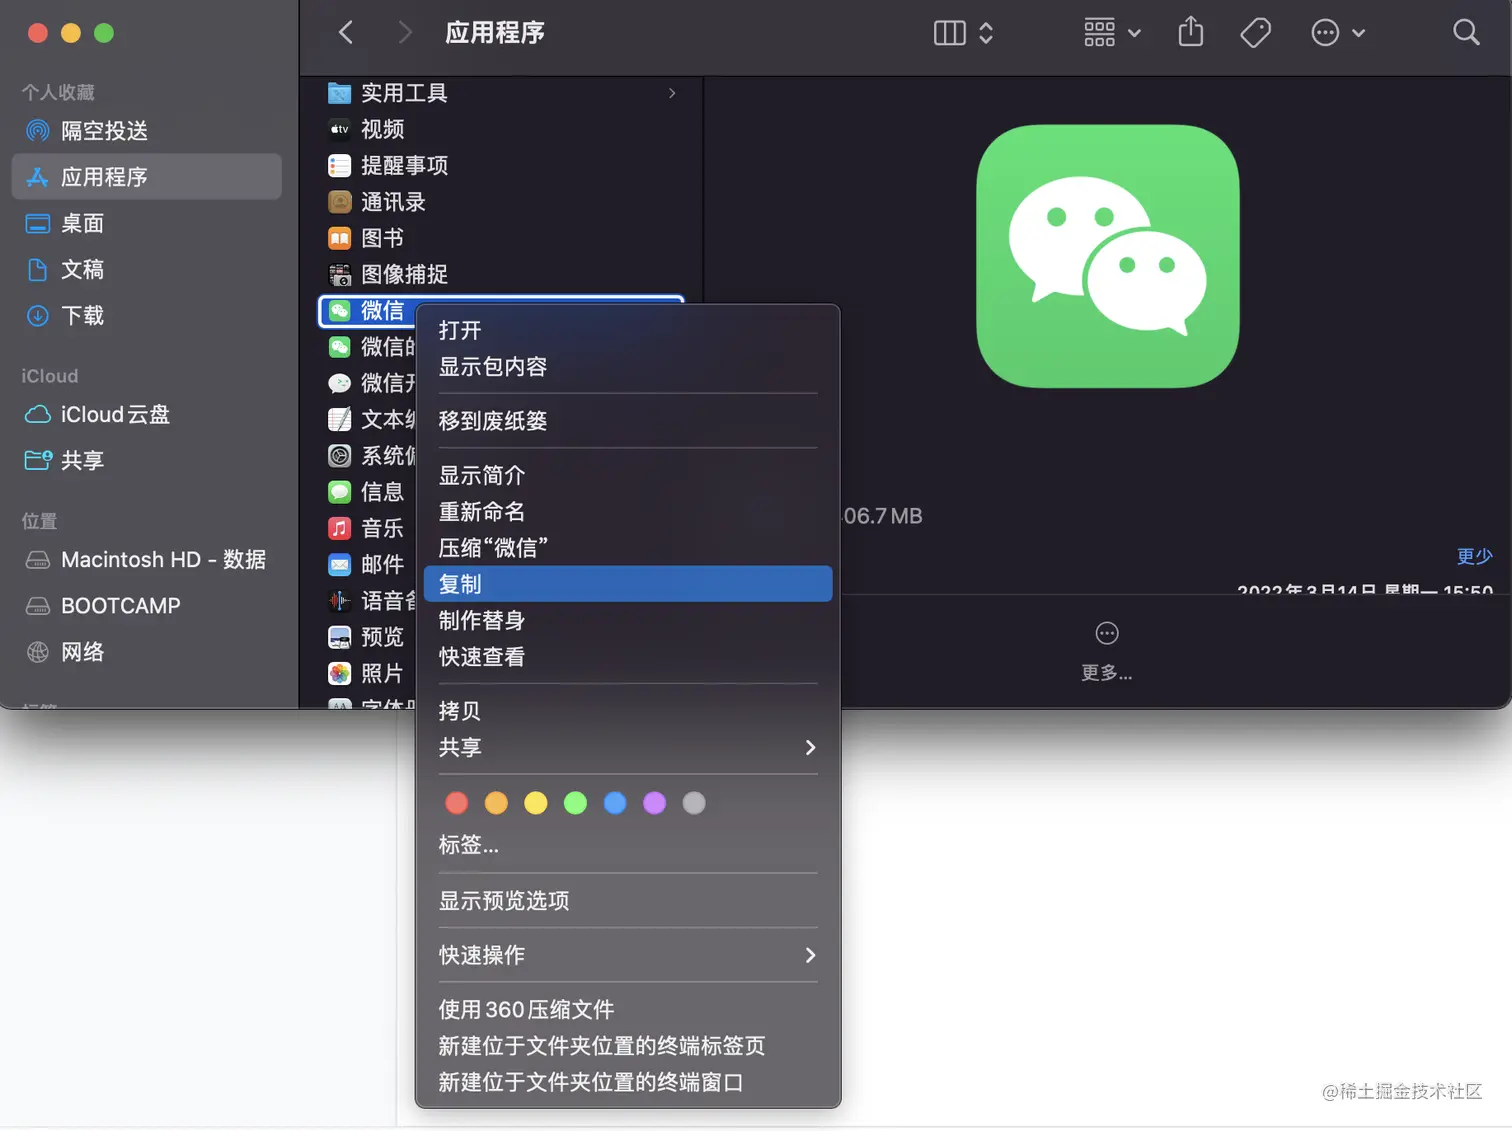Choose 新建位于文件夹位置的终端窗口

click(628, 1083)
